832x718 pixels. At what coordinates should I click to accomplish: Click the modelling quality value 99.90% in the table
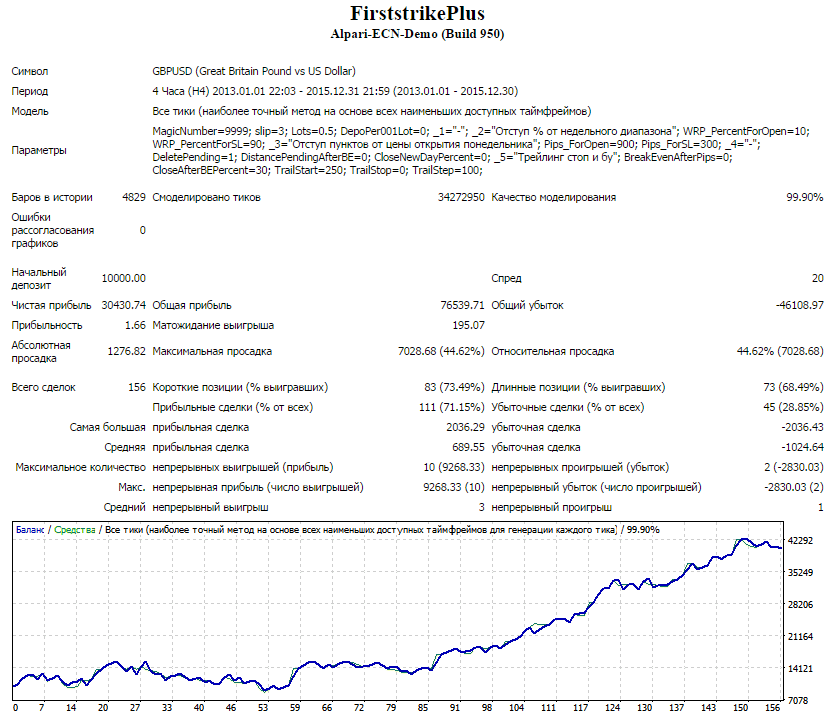(804, 197)
